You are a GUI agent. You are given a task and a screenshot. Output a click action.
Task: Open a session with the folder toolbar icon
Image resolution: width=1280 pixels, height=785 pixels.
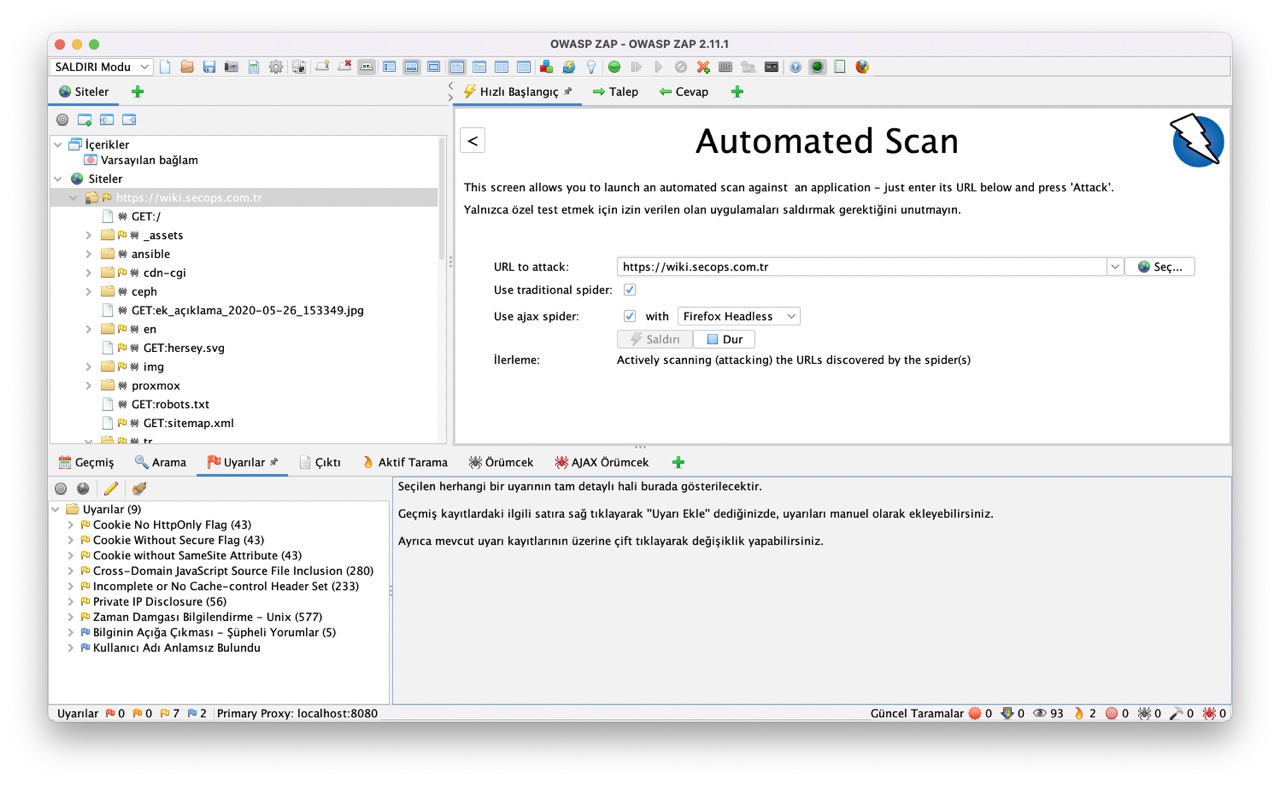[x=187, y=67]
